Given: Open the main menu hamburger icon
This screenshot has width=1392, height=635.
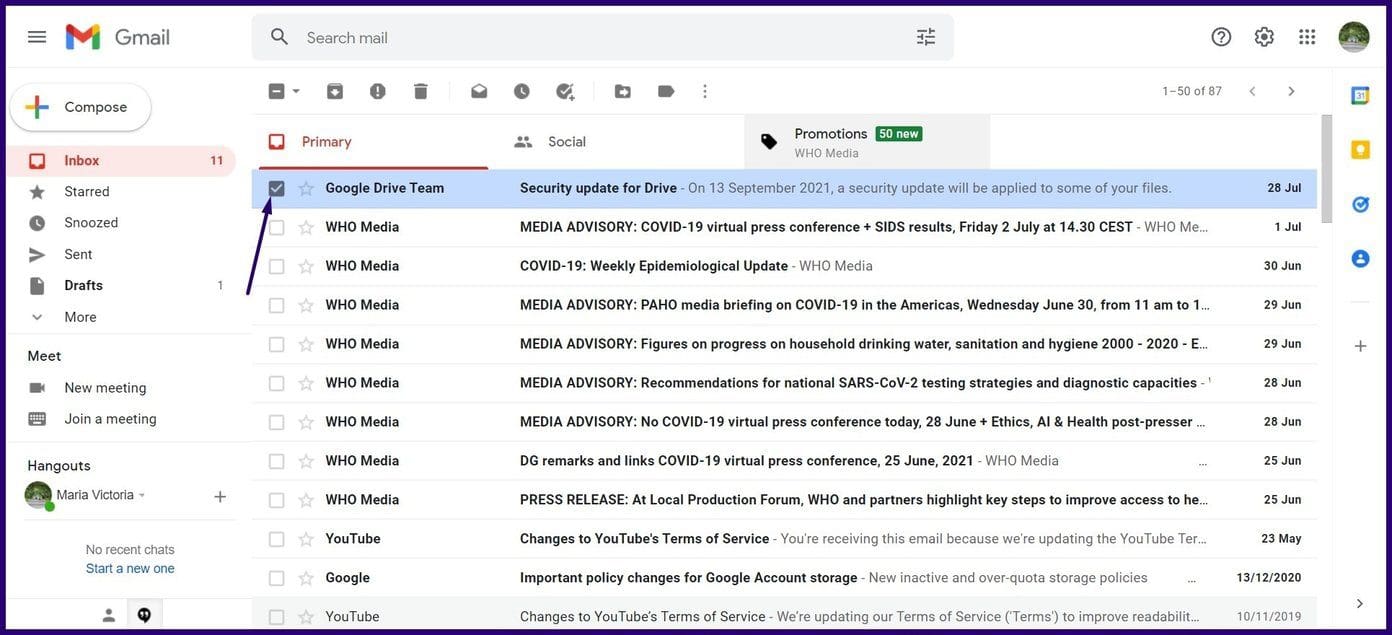Looking at the screenshot, I should point(37,37).
